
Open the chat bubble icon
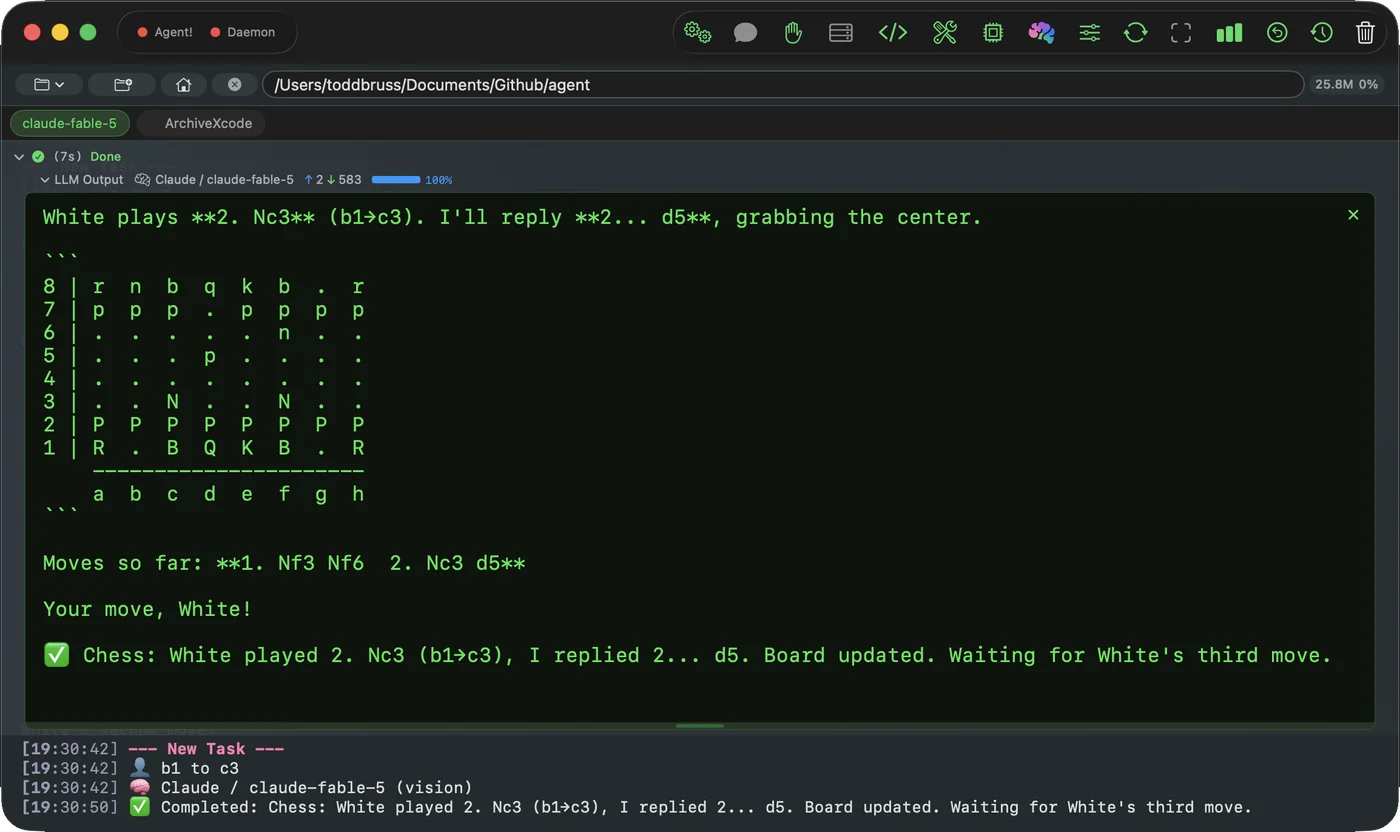click(745, 33)
